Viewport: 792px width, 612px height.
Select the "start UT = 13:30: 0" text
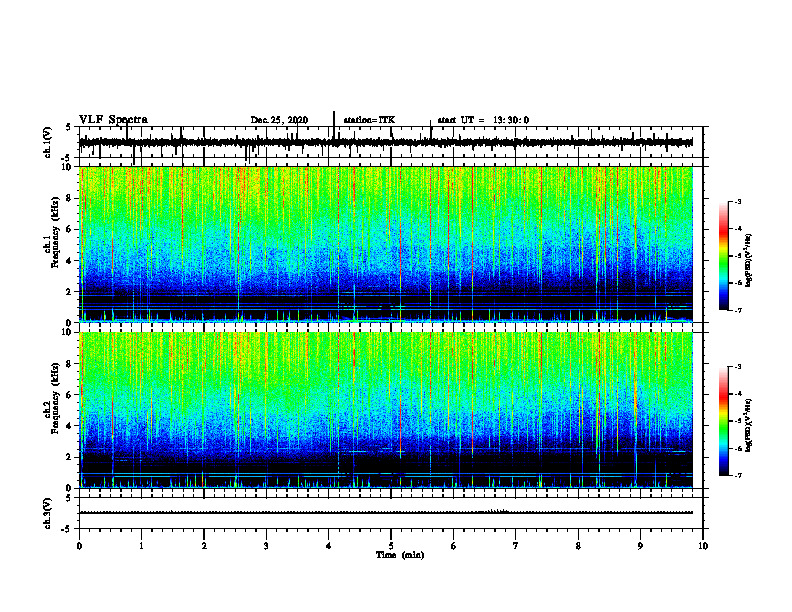(x=483, y=120)
